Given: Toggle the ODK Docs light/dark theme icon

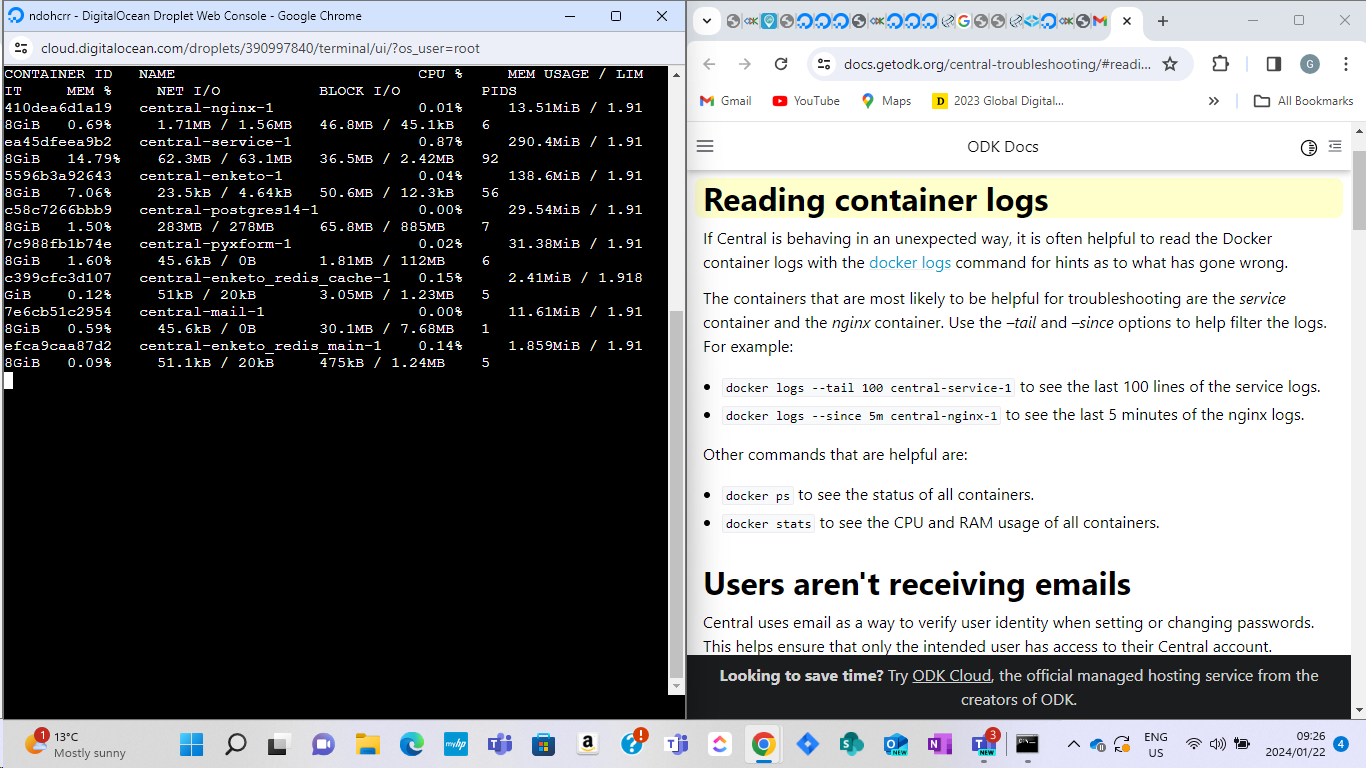Looking at the screenshot, I should tap(1308, 148).
